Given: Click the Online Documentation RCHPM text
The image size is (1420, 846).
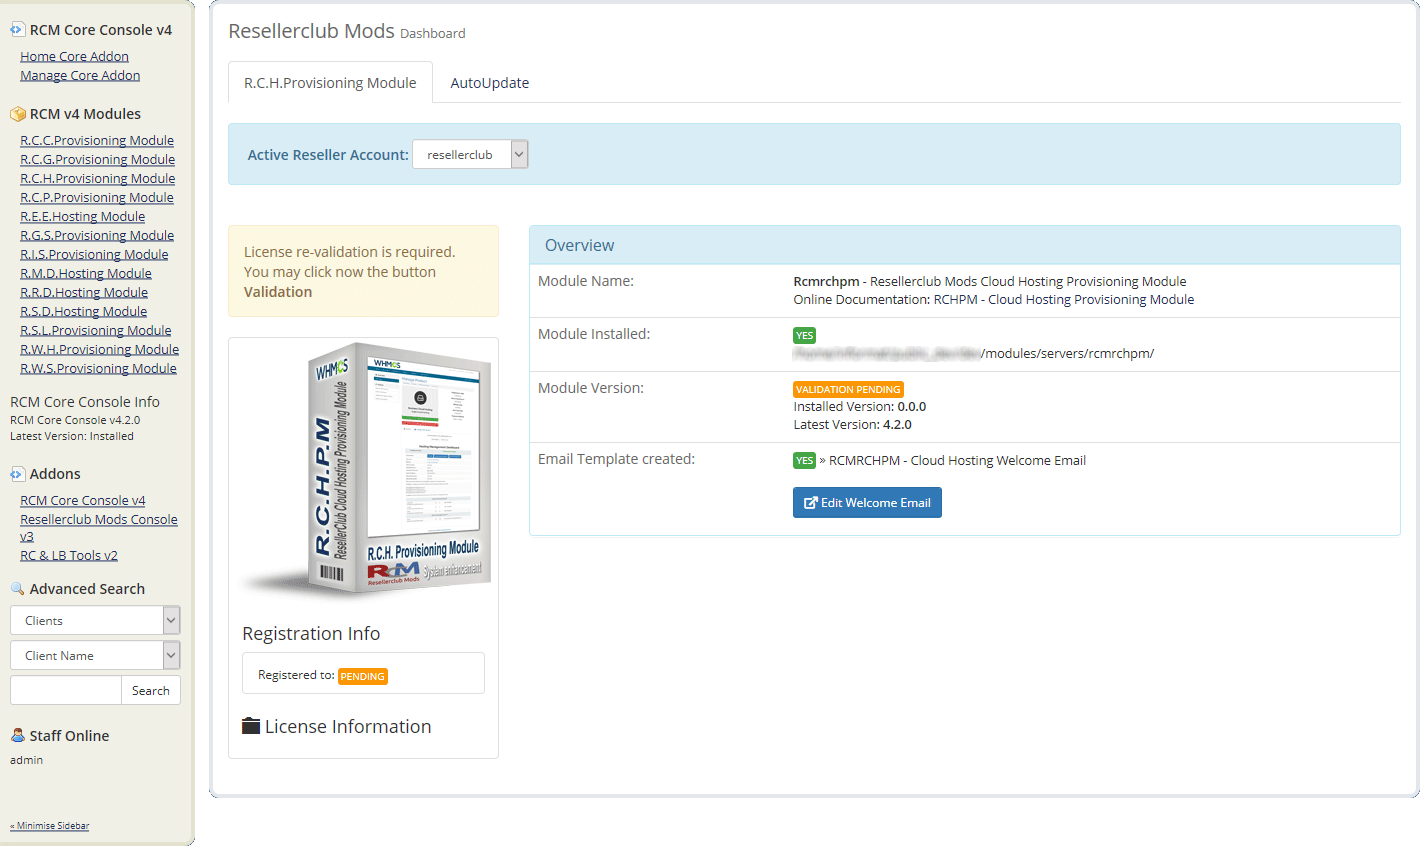Looking at the screenshot, I should point(993,299).
